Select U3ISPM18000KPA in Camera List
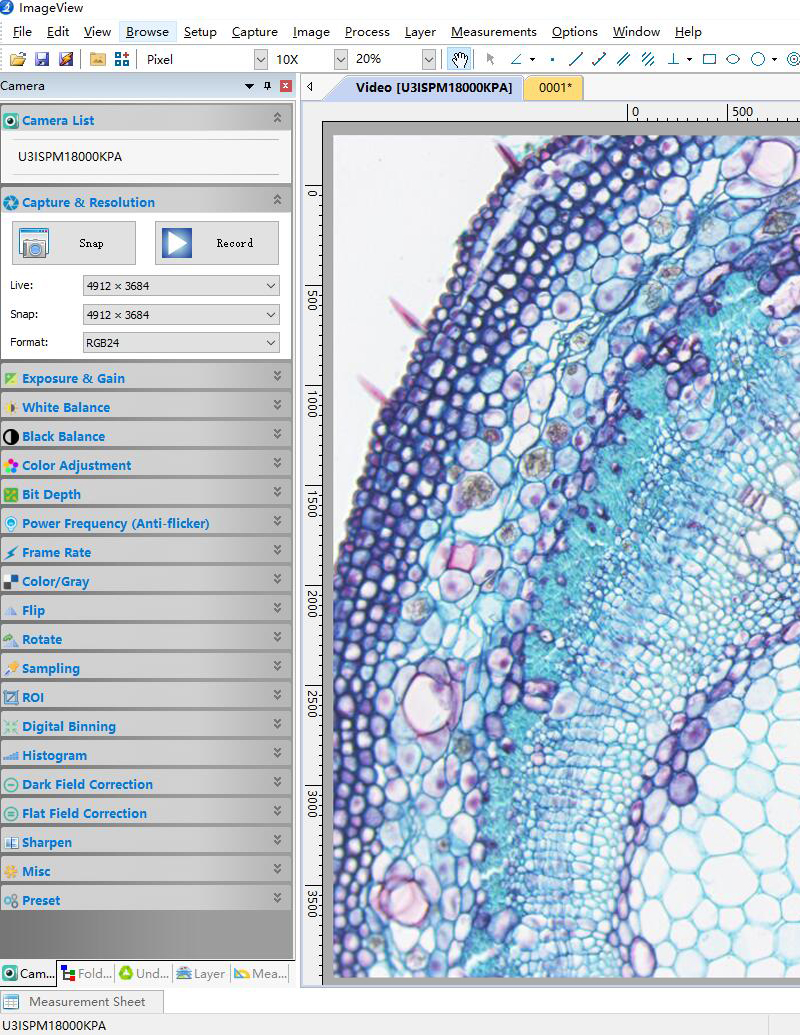 [70, 157]
